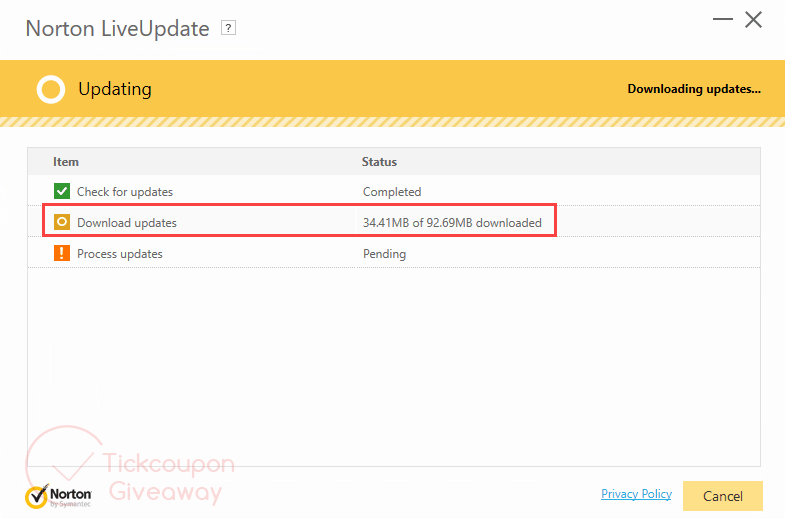Minimize the Norton LiveUpdate window
The width and height of the screenshot is (785, 519).
pos(722,19)
